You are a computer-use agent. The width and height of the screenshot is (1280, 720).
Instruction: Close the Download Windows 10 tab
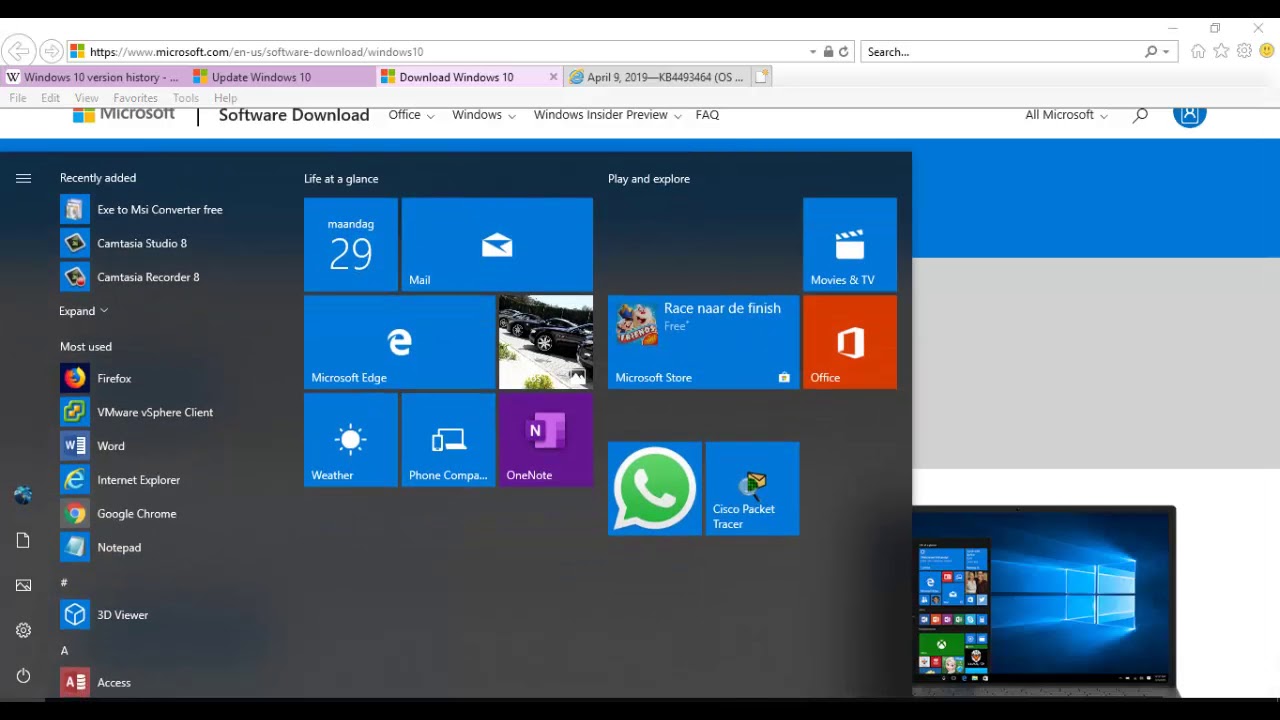pos(553,77)
